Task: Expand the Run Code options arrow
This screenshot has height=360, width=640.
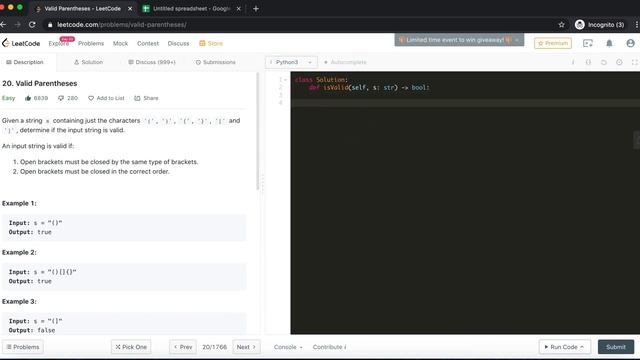Action: coord(582,347)
